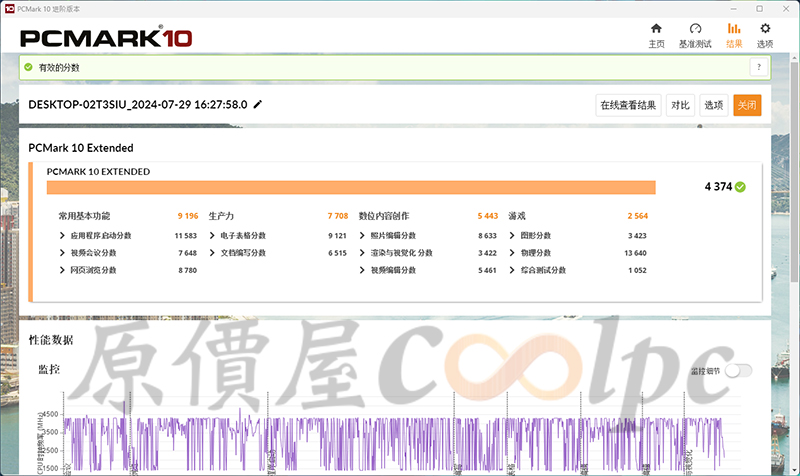Viewport: 800px width, 476px height.
Task: Click the question mark help icon
Action: 759,67
